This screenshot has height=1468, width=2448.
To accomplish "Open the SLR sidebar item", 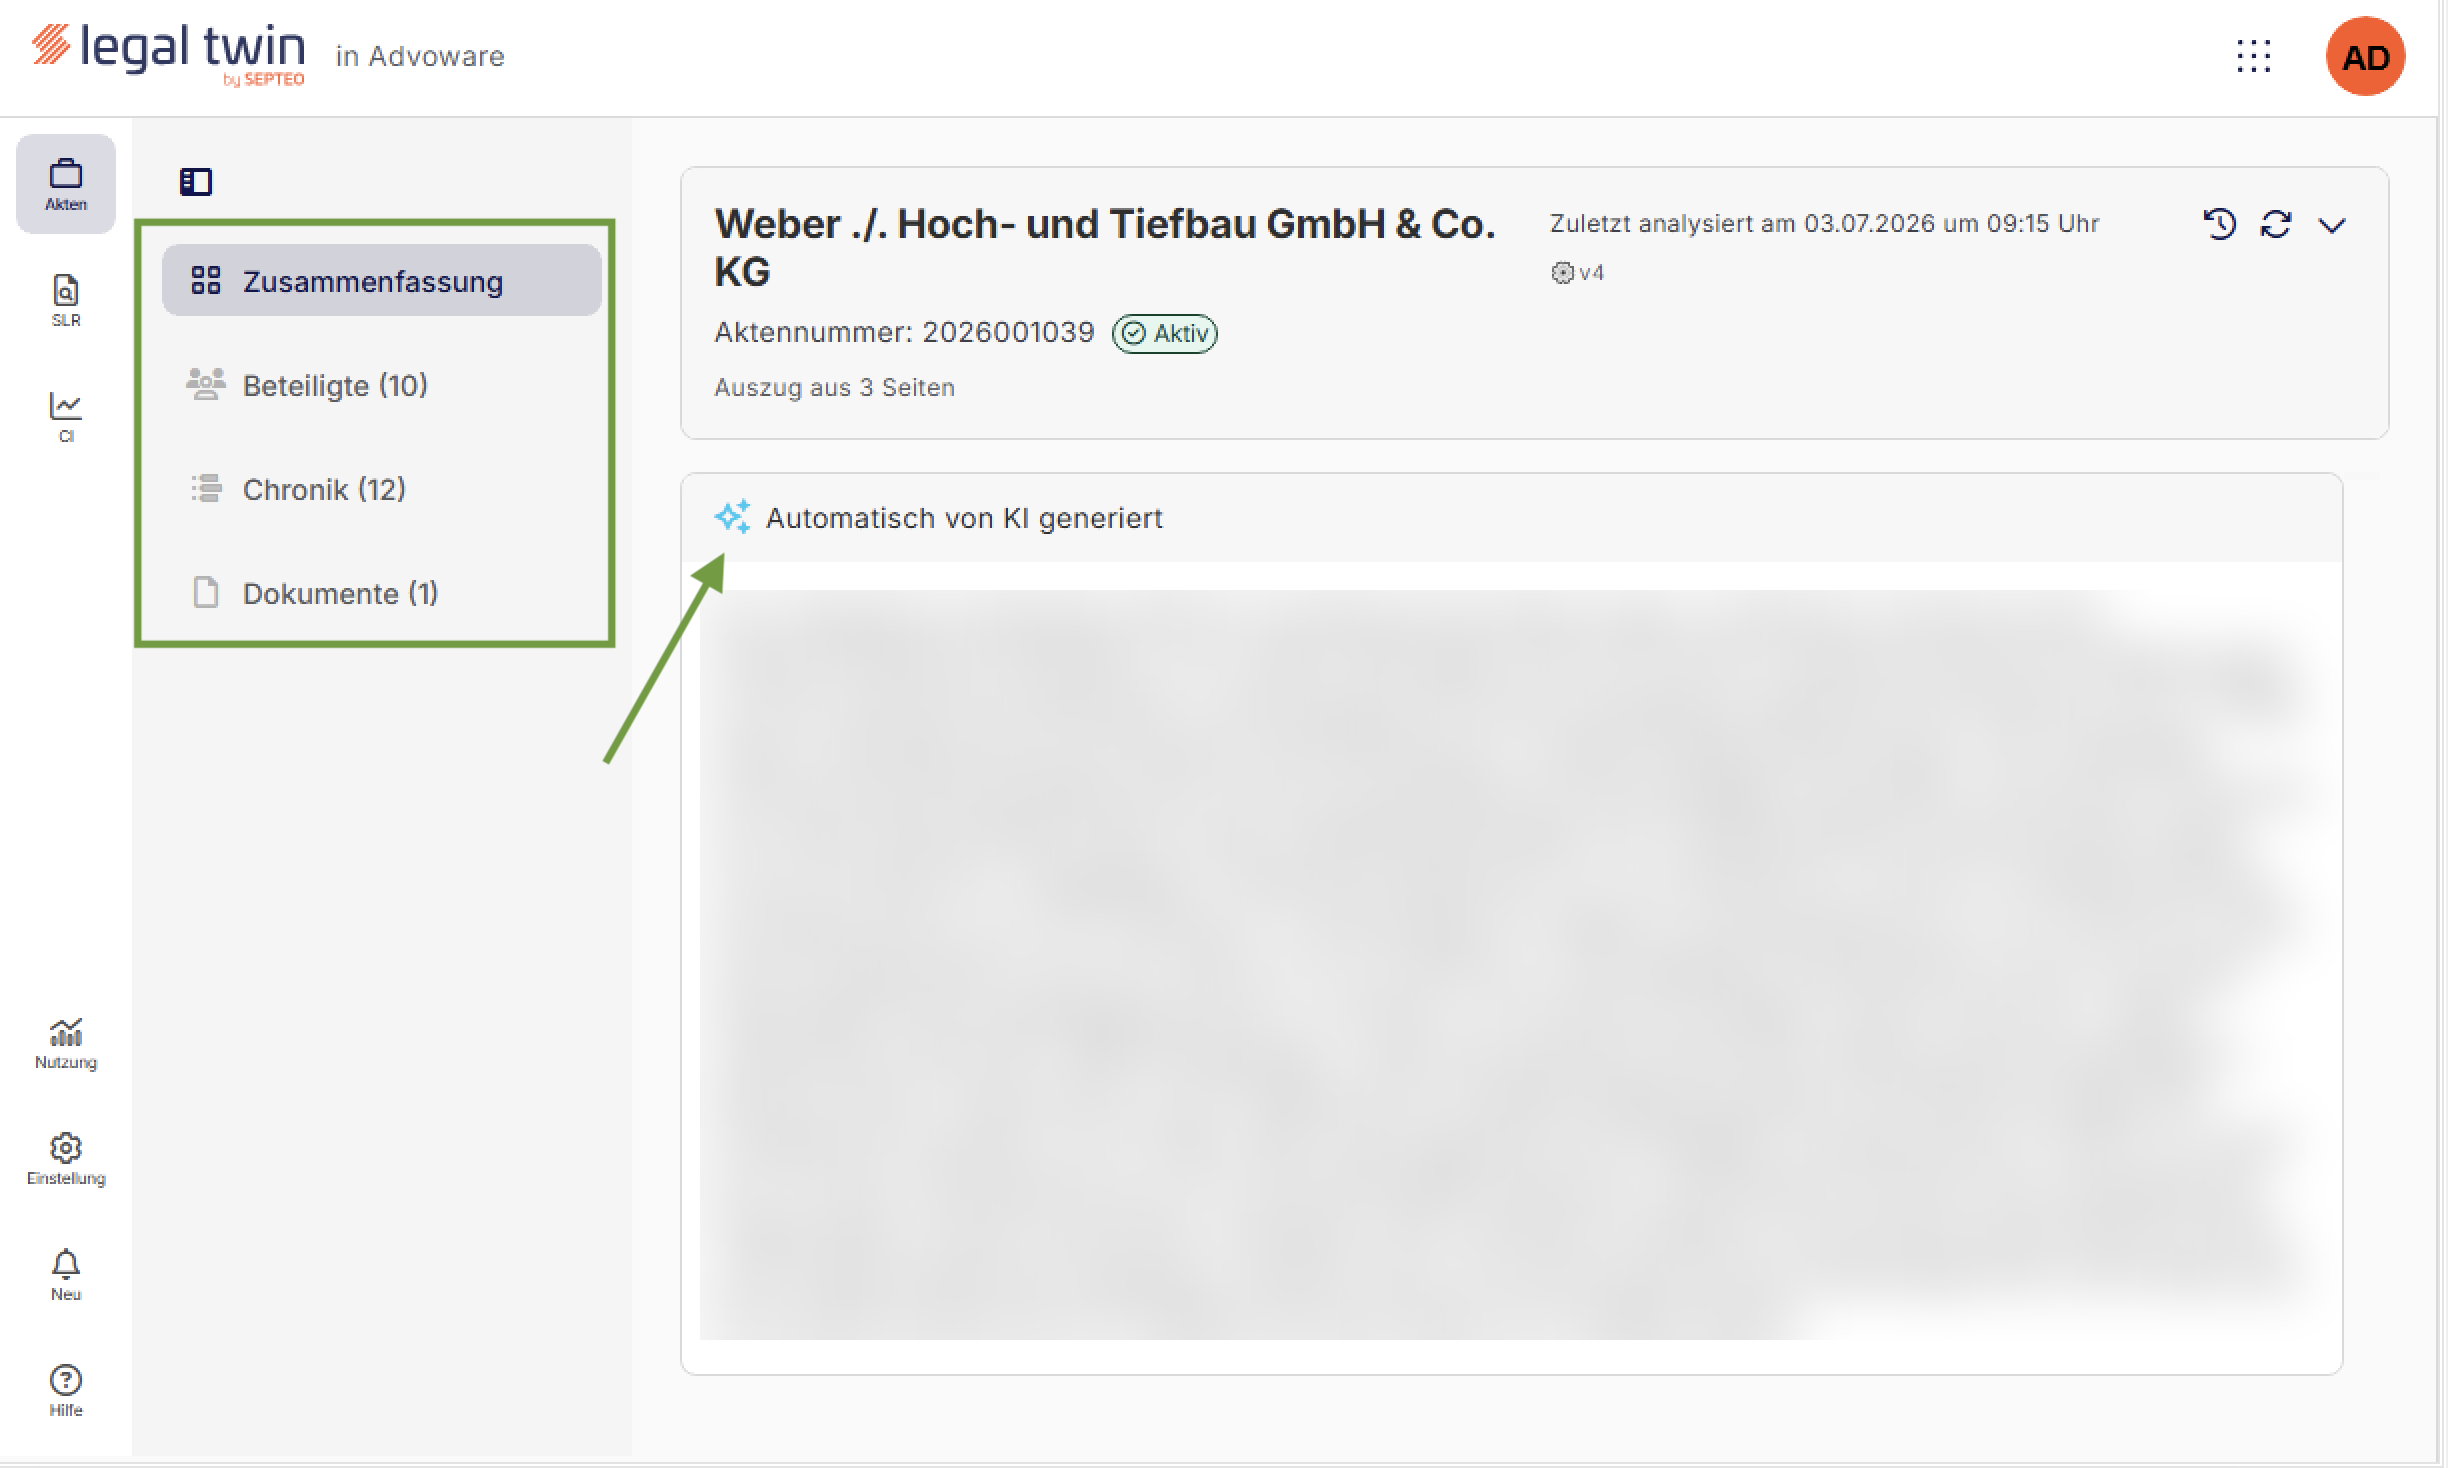I will pos(66,300).
